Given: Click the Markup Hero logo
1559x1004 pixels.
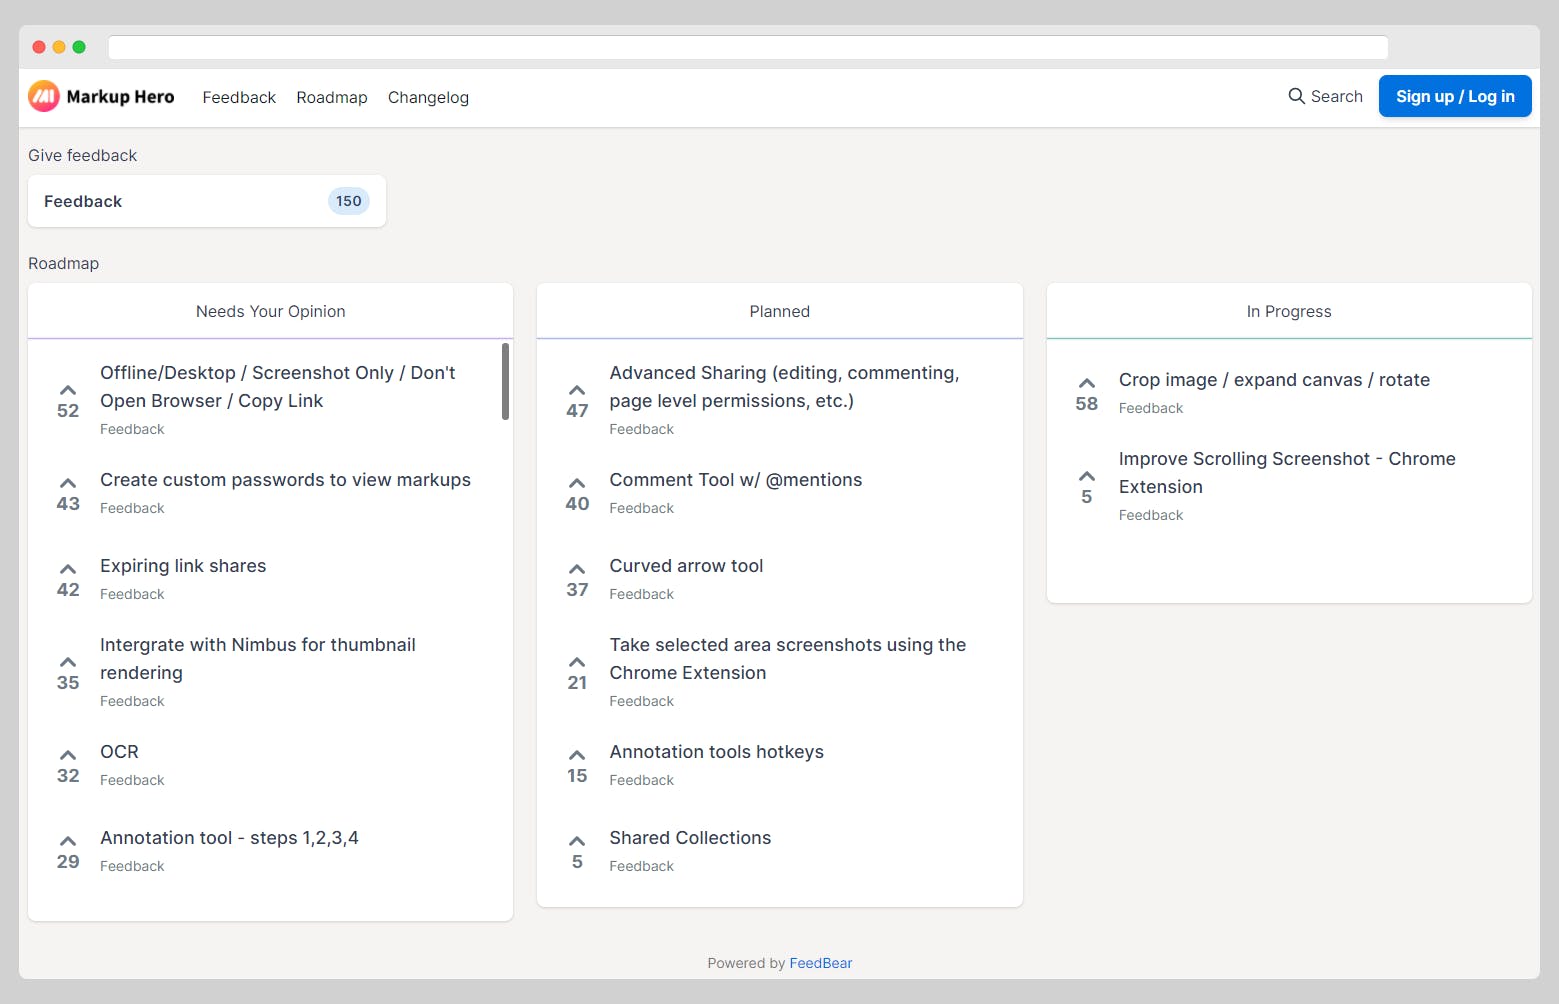Looking at the screenshot, I should pos(101,96).
